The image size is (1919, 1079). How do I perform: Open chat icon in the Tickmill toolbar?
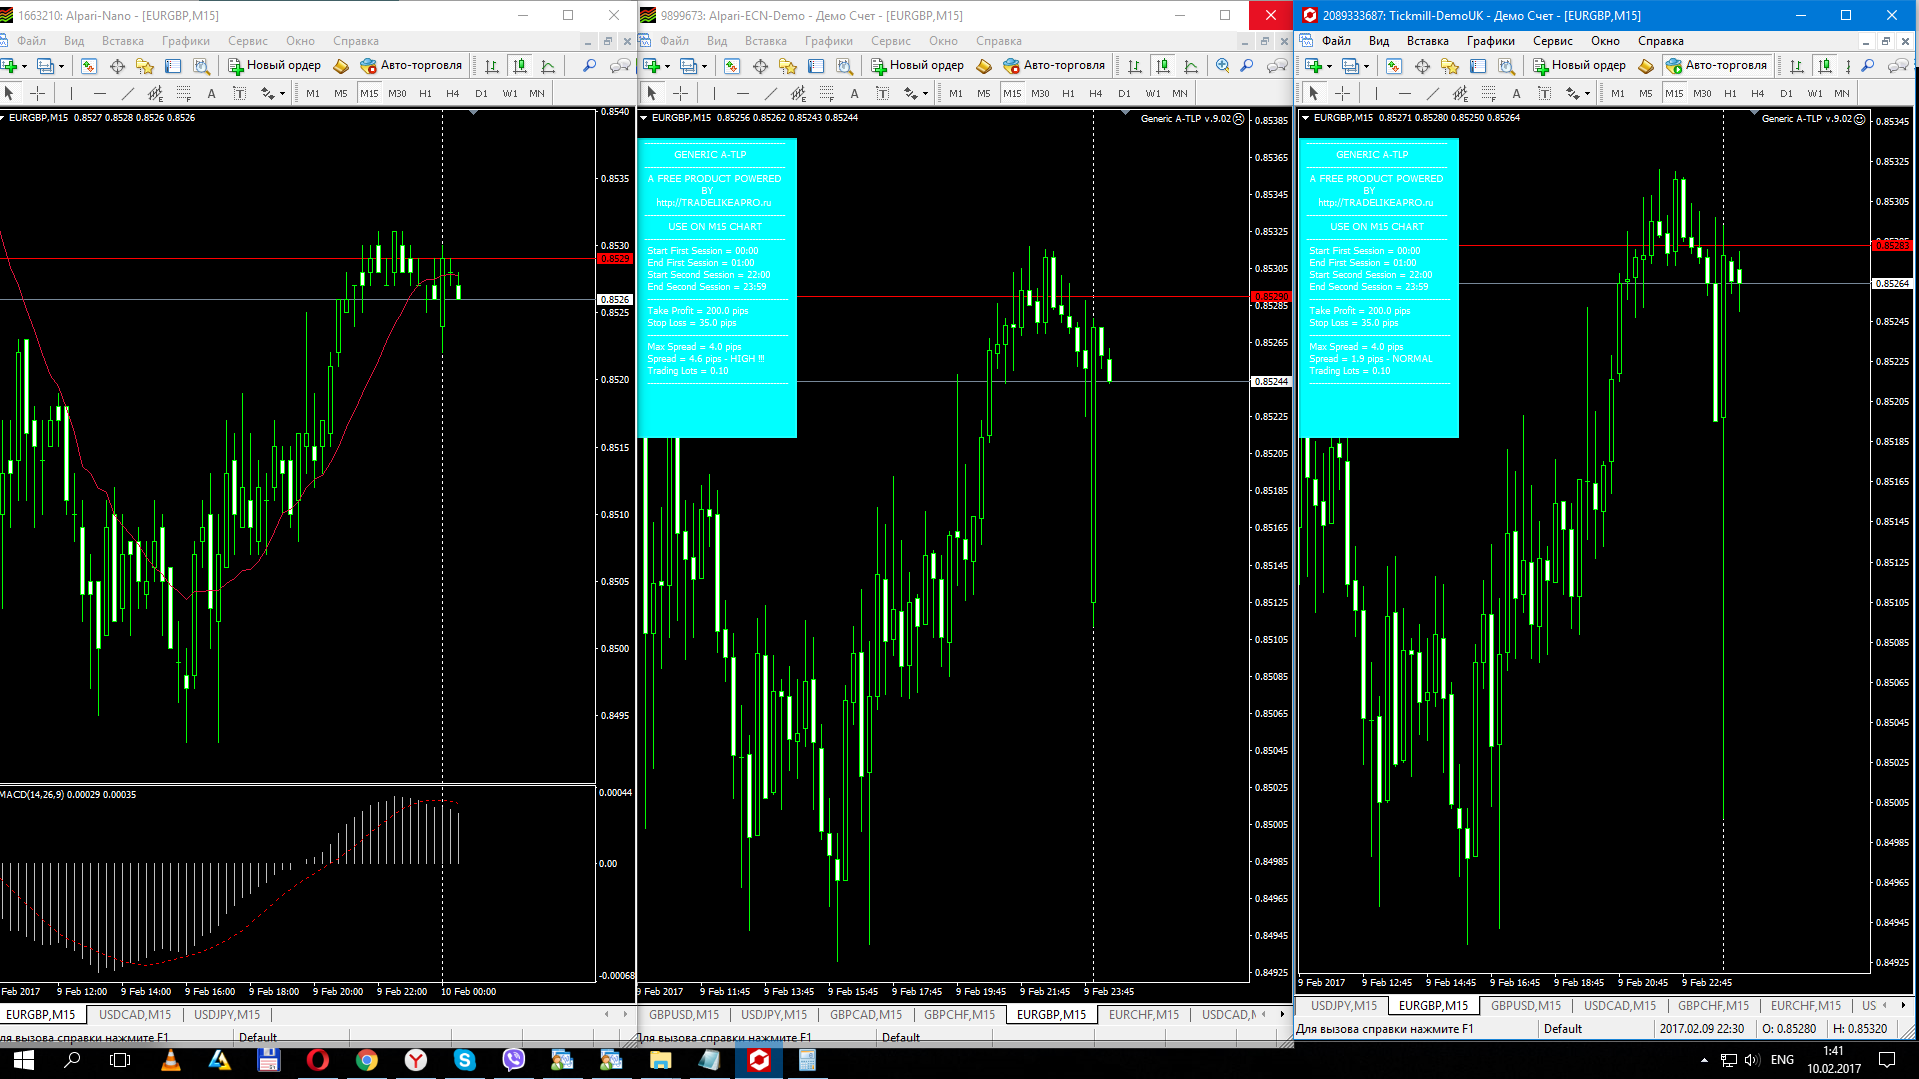click(1898, 66)
